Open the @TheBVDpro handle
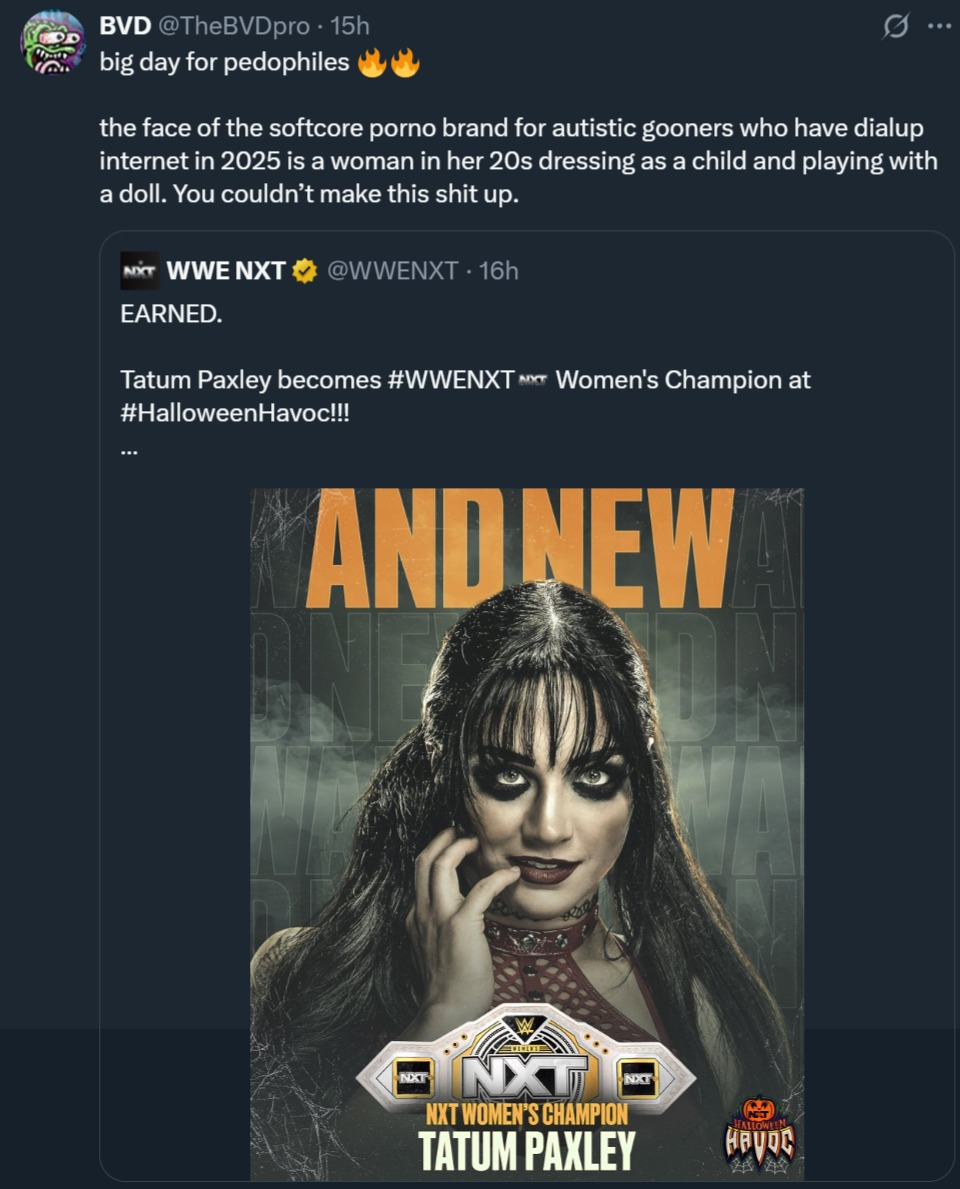960x1189 pixels. (234, 26)
